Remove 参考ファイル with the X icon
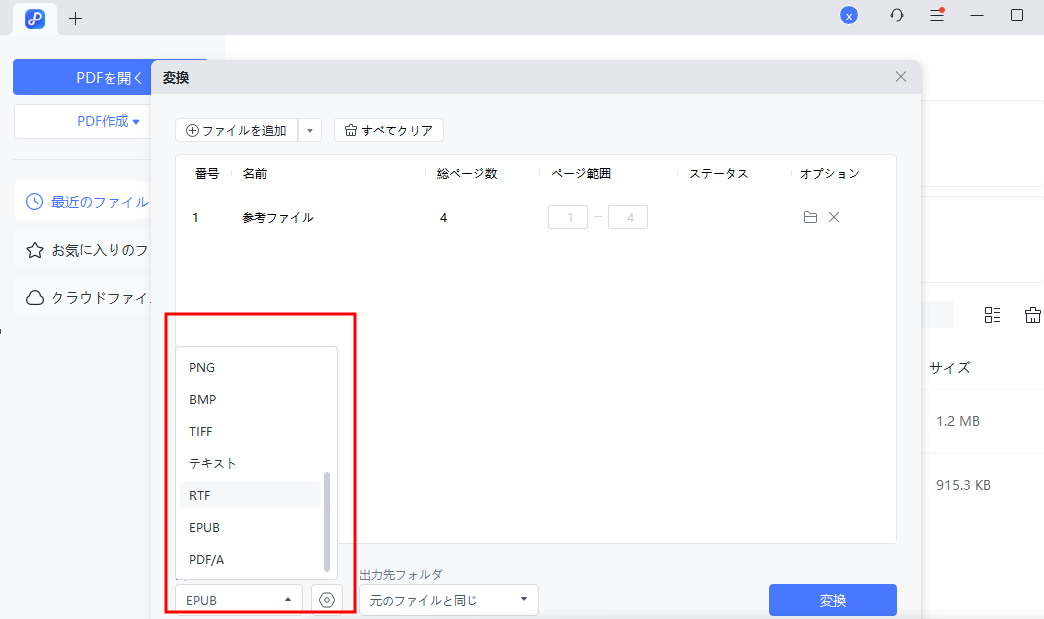 coord(834,216)
